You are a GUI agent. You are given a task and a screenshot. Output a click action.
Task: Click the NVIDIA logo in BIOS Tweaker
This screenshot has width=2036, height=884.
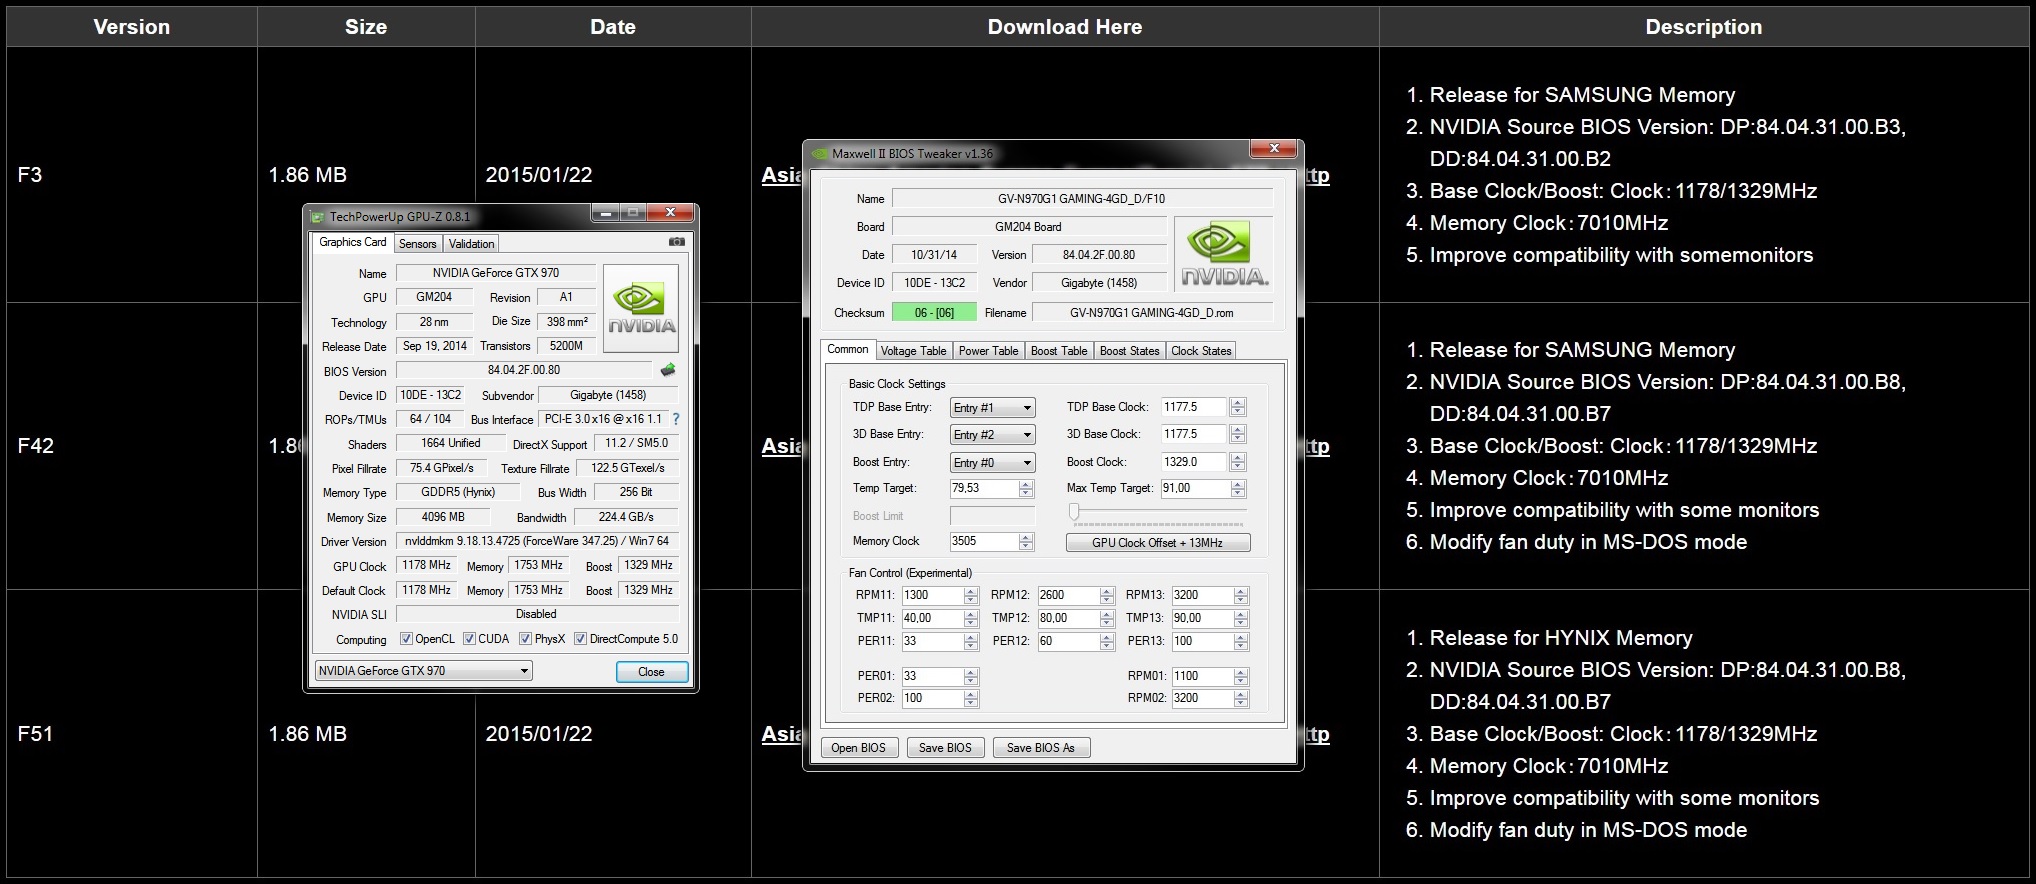tap(1223, 256)
